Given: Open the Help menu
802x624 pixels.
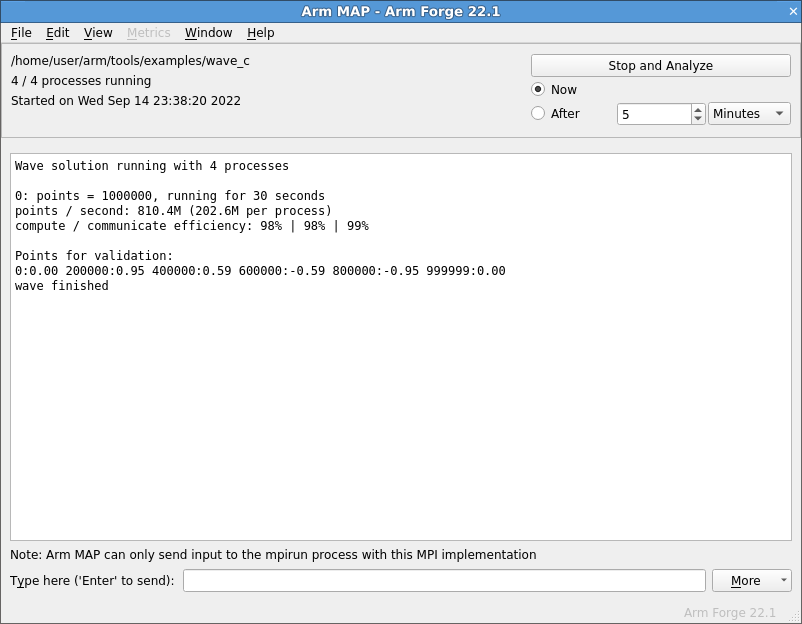Looking at the screenshot, I should [260, 33].
